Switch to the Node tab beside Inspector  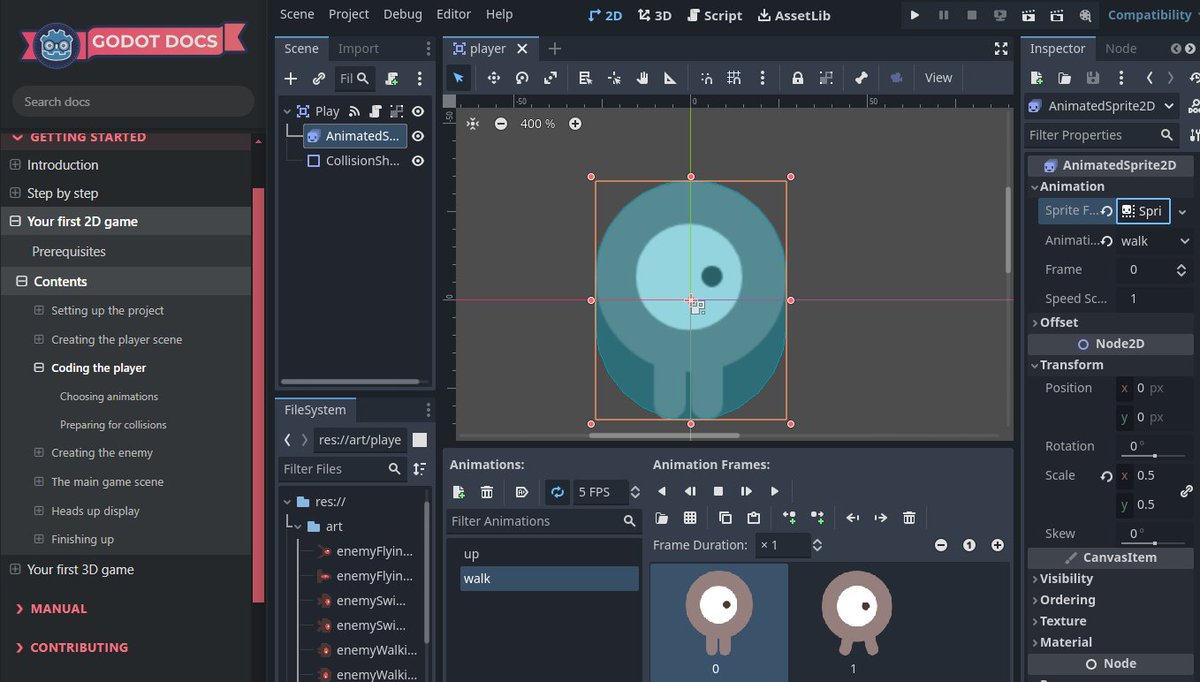point(1120,48)
